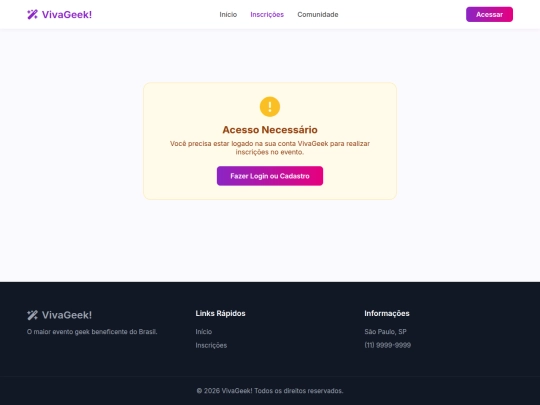Open the Inscrições nav menu item in header
Viewport: 540px width, 405px height.
pyautogui.click(x=267, y=14)
